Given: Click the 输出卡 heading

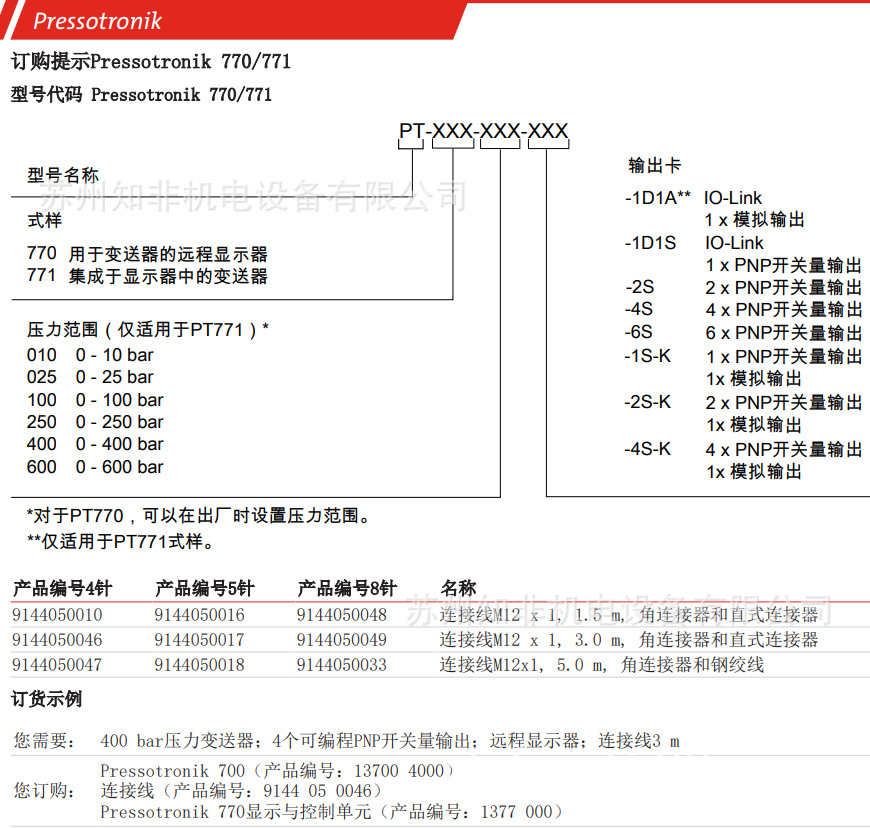Looking at the screenshot, I should tap(654, 165).
